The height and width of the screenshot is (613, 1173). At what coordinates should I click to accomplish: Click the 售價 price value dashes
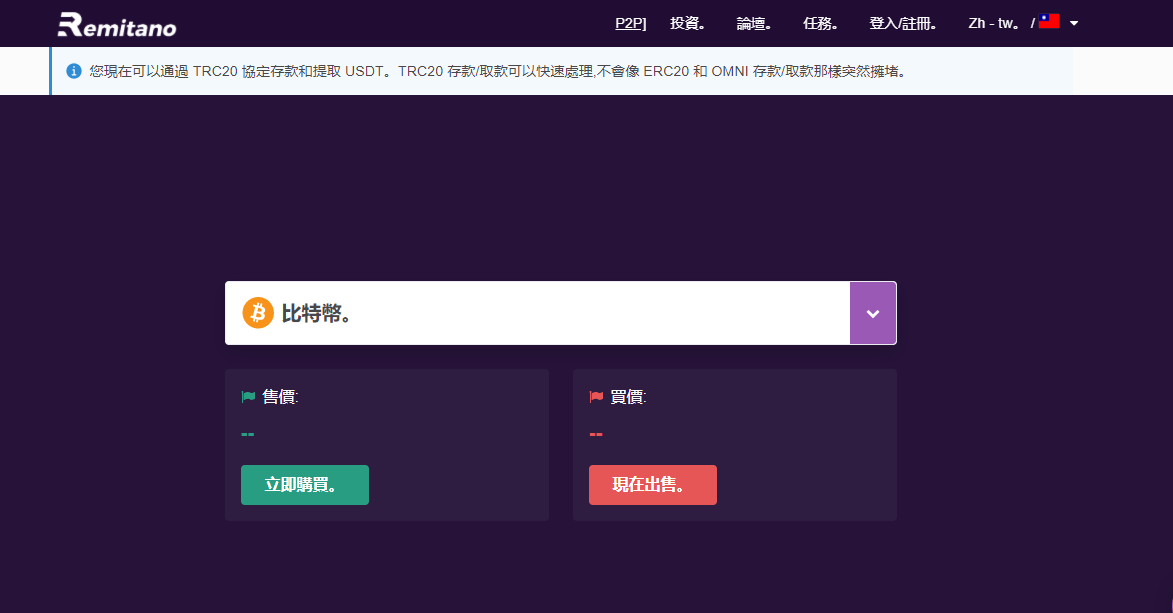coord(248,434)
